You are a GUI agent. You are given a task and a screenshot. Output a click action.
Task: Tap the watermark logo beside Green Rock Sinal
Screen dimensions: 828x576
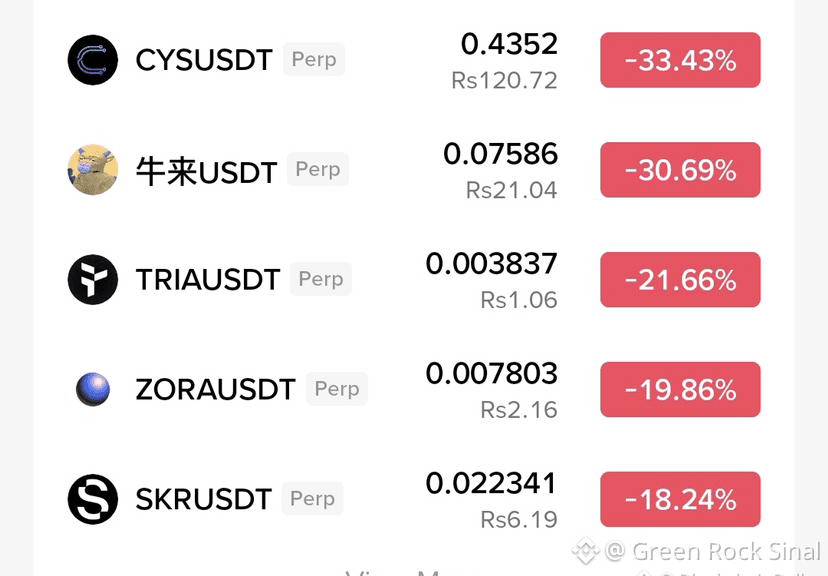[x=585, y=551]
